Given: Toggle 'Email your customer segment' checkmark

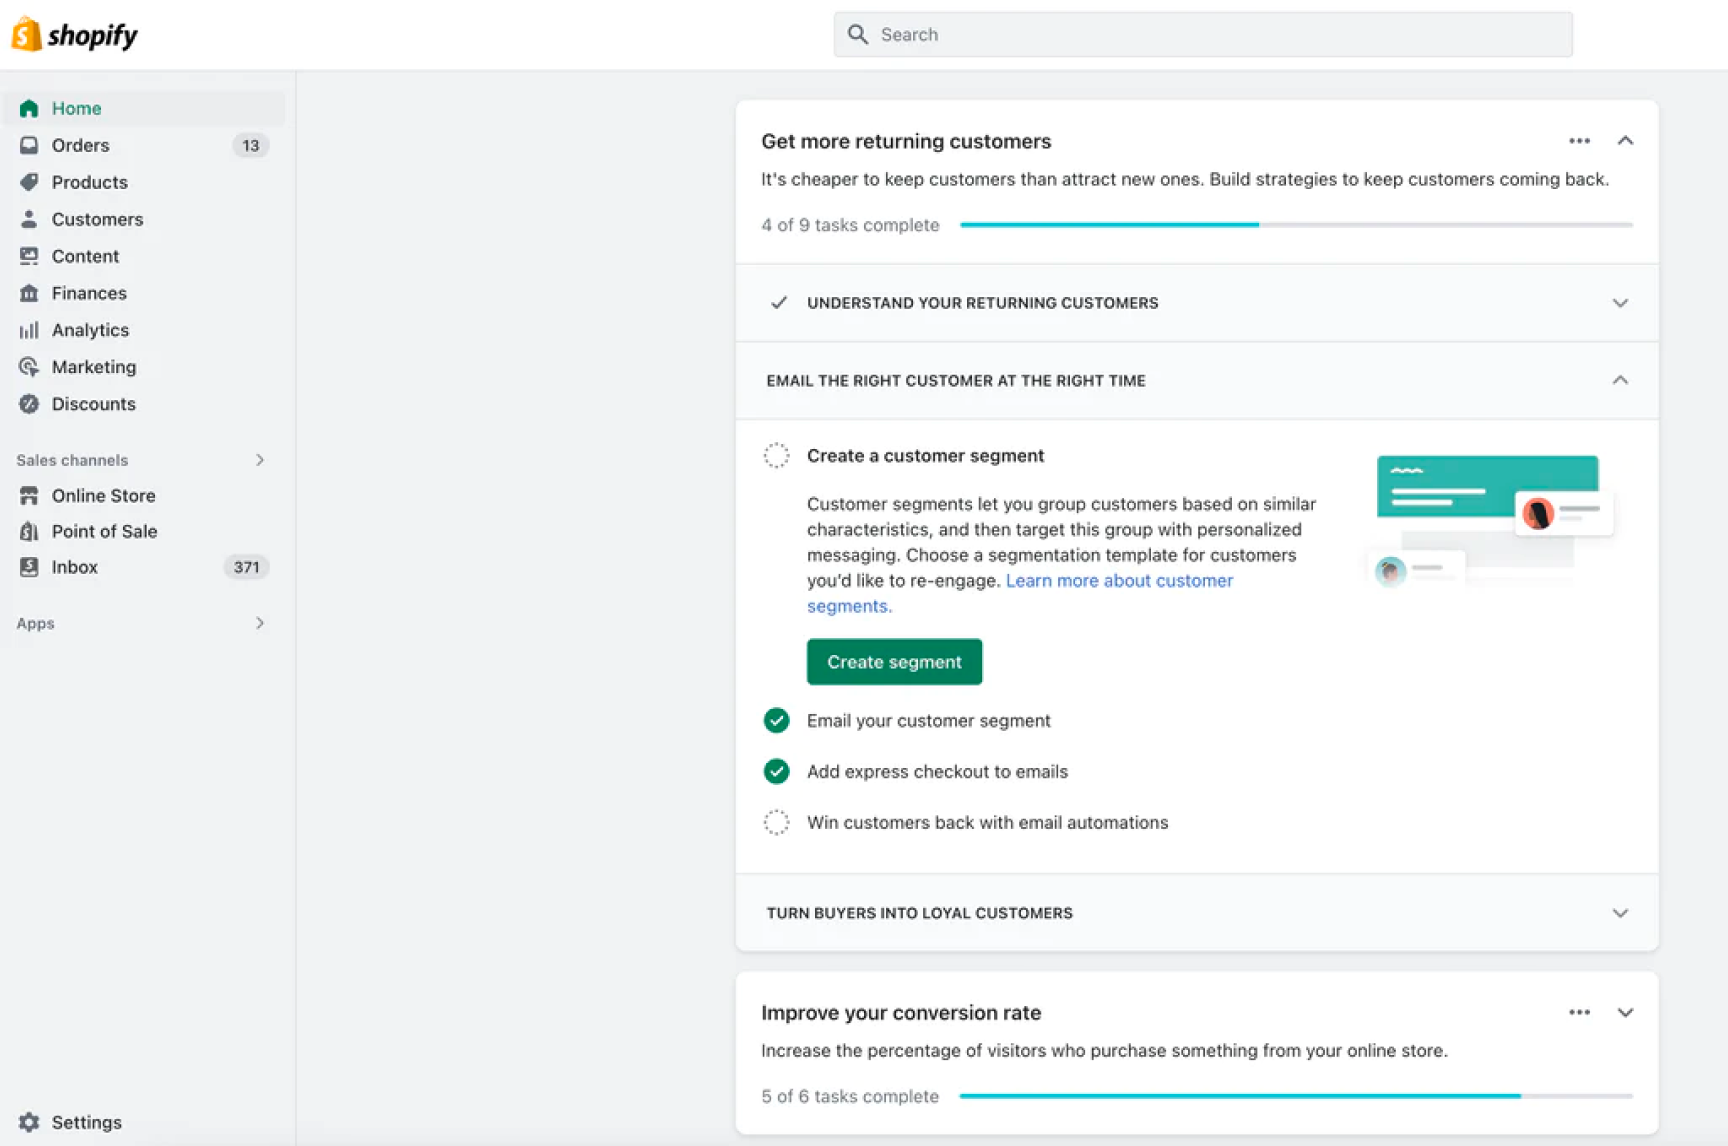Looking at the screenshot, I should (776, 721).
